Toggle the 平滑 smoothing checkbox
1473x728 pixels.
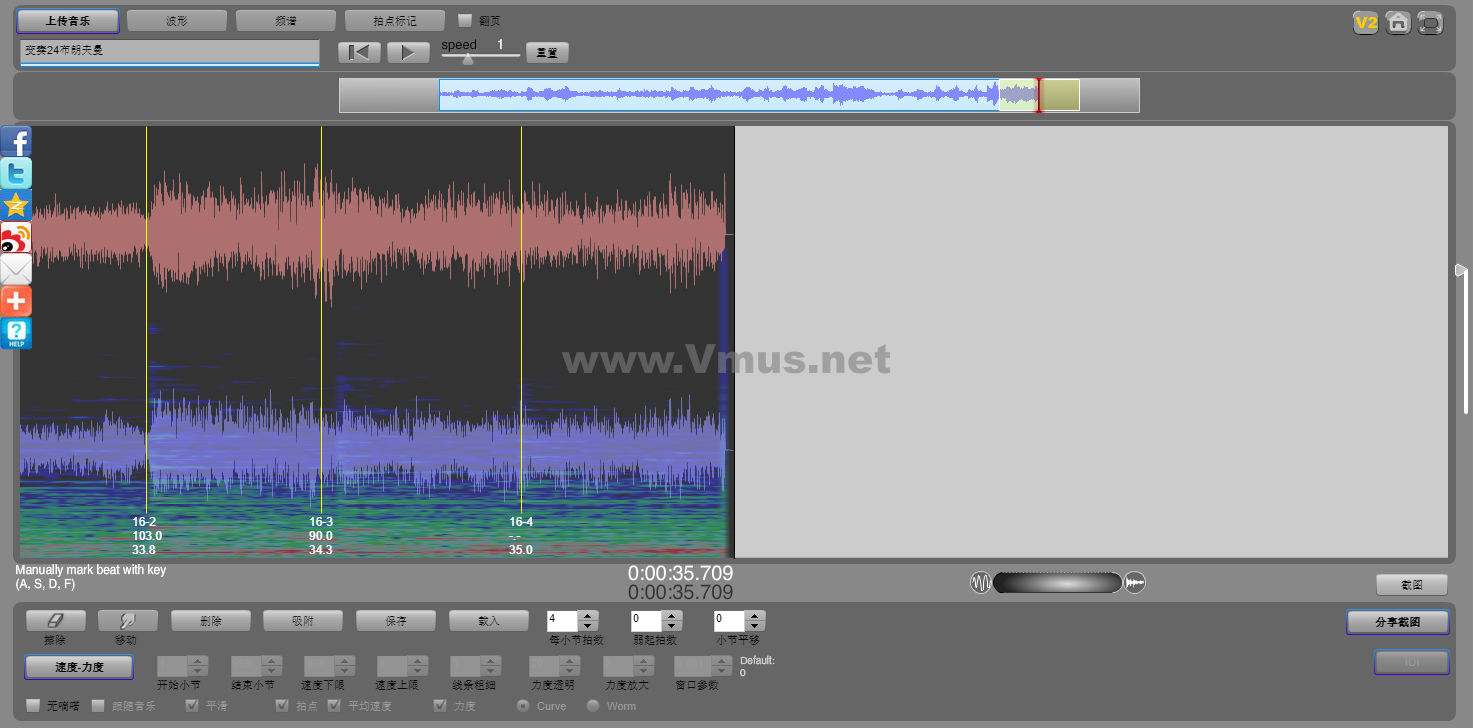point(193,706)
